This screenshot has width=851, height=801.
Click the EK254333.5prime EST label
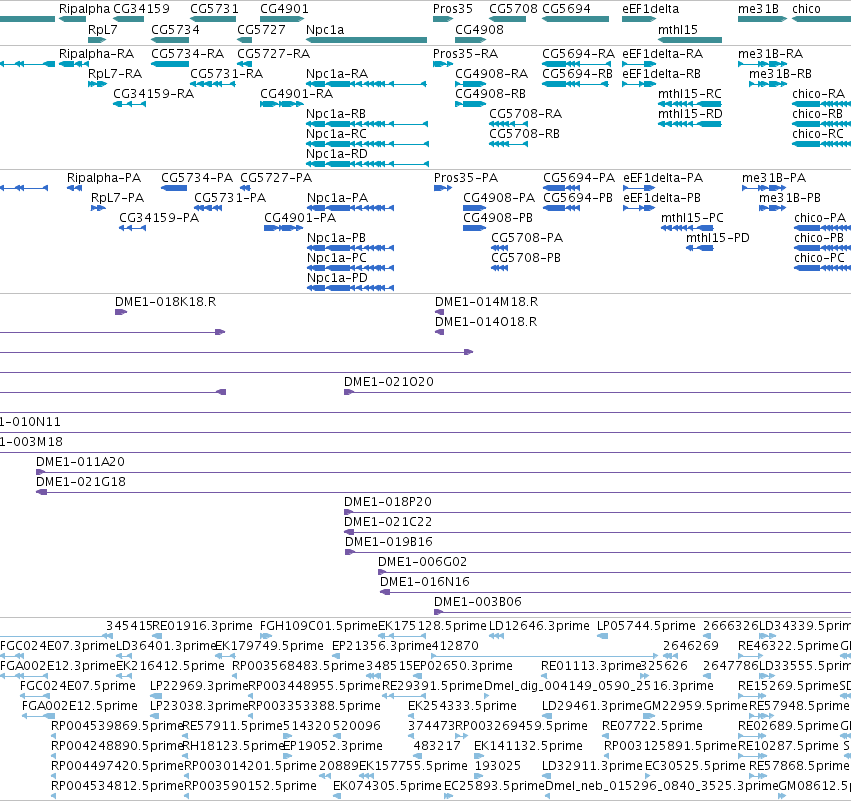(x=462, y=707)
